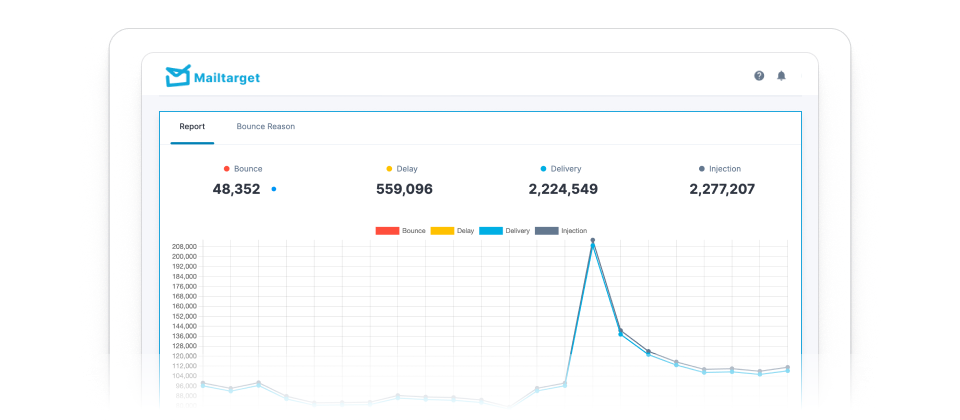Switch to the Report tab

tap(192, 127)
